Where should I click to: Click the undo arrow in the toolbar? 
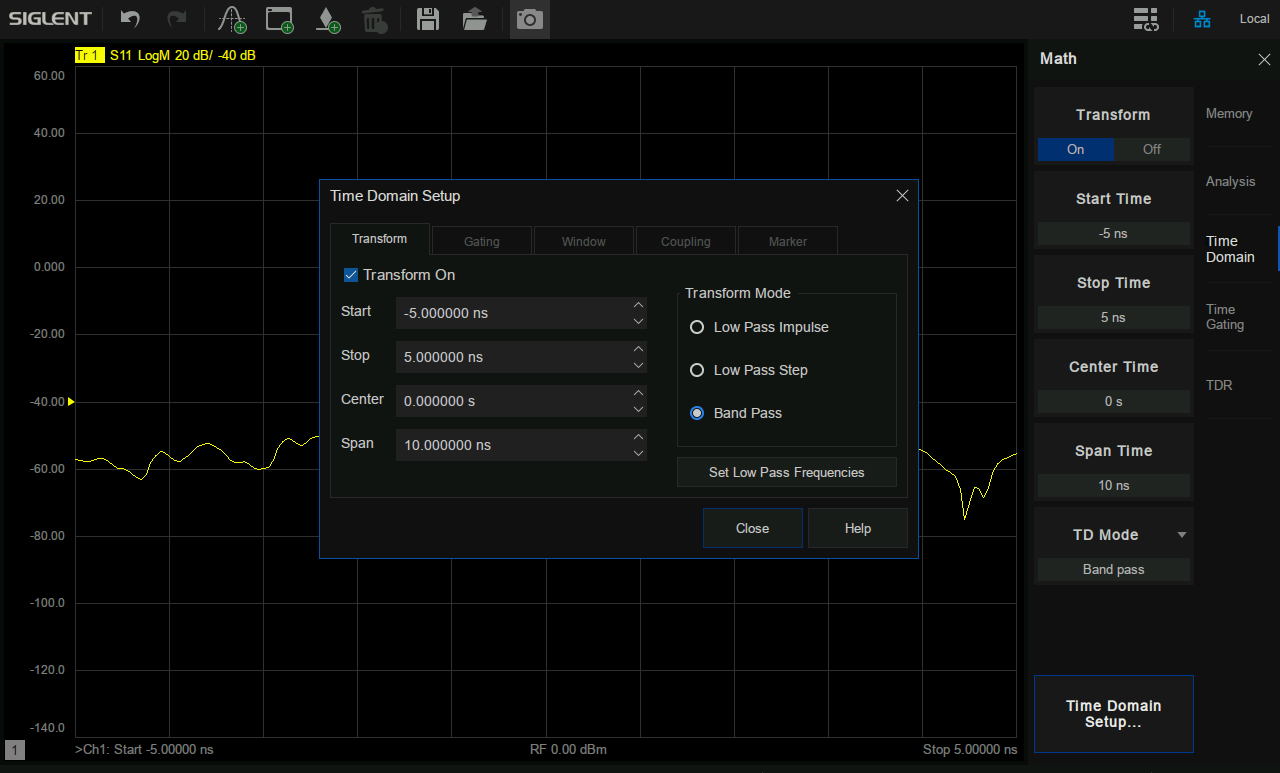point(130,19)
